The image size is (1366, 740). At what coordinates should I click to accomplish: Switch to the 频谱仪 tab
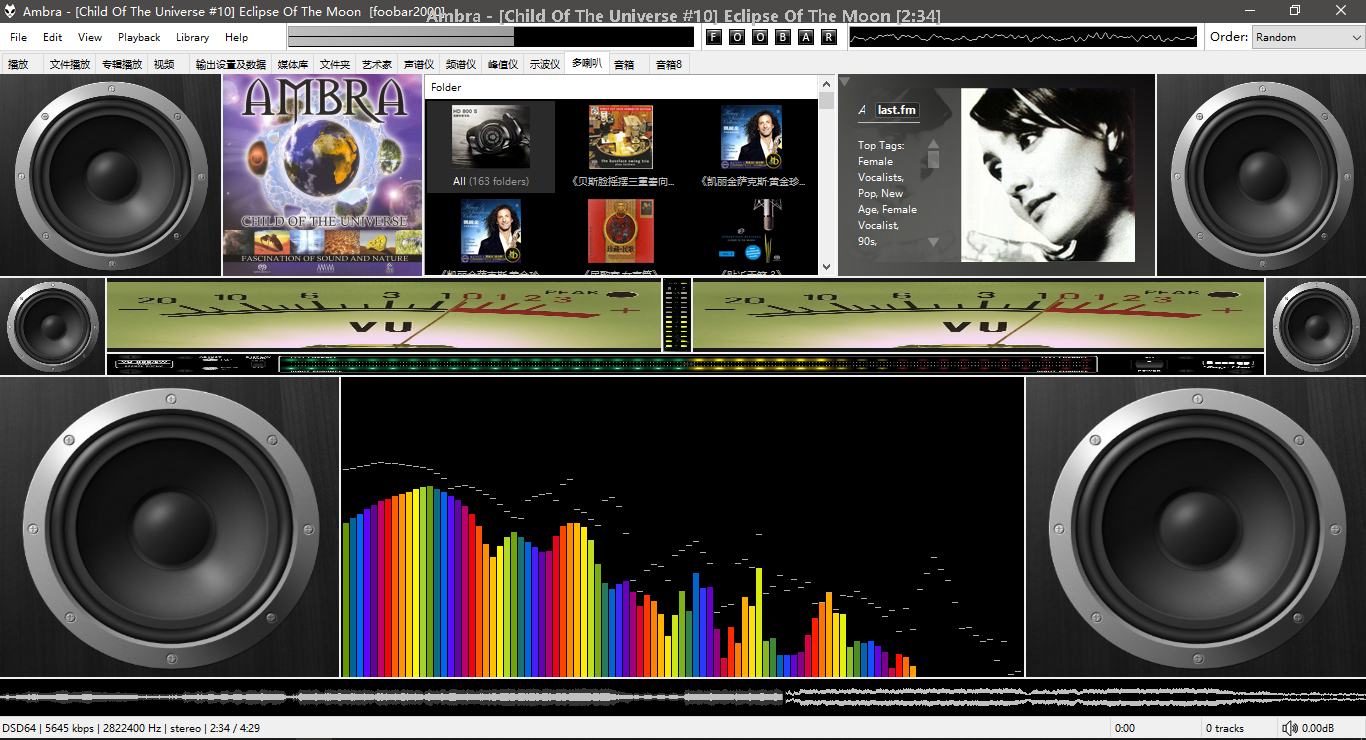[x=460, y=64]
